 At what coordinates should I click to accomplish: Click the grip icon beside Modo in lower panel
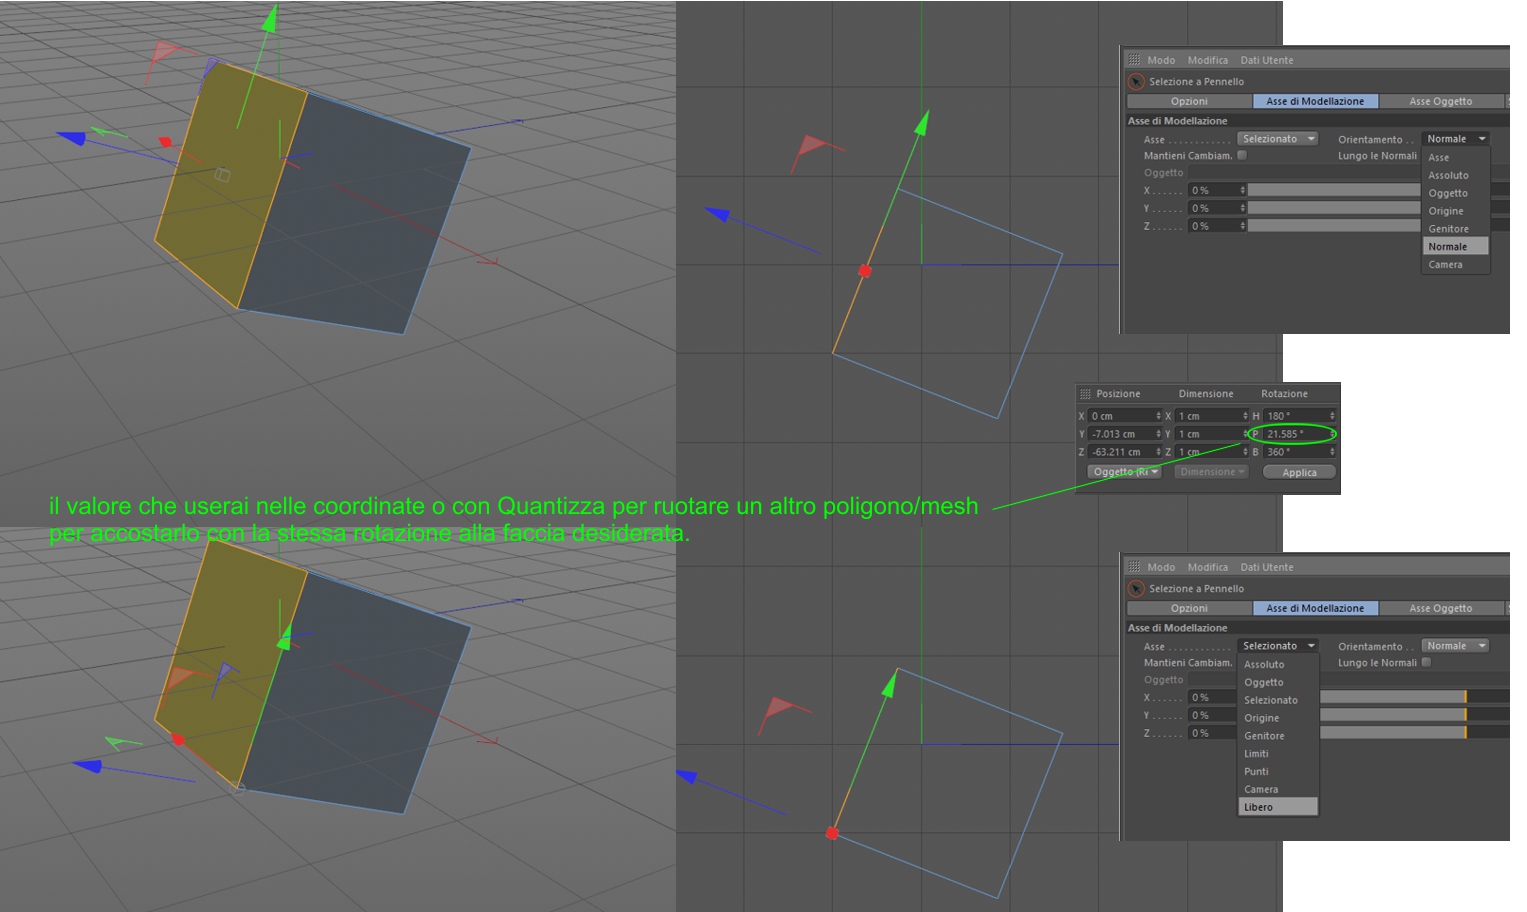click(1134, 567)
